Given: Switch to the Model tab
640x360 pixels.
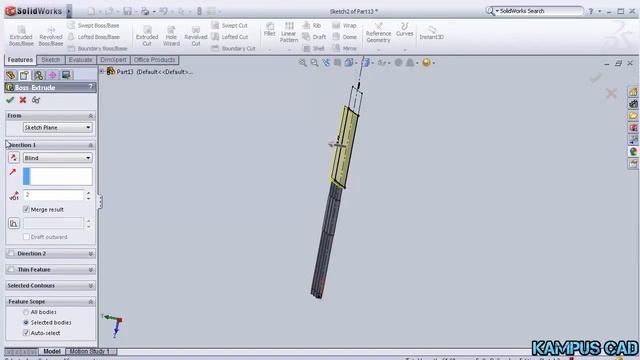Looking at the screenshot, I should pos(52,351).
